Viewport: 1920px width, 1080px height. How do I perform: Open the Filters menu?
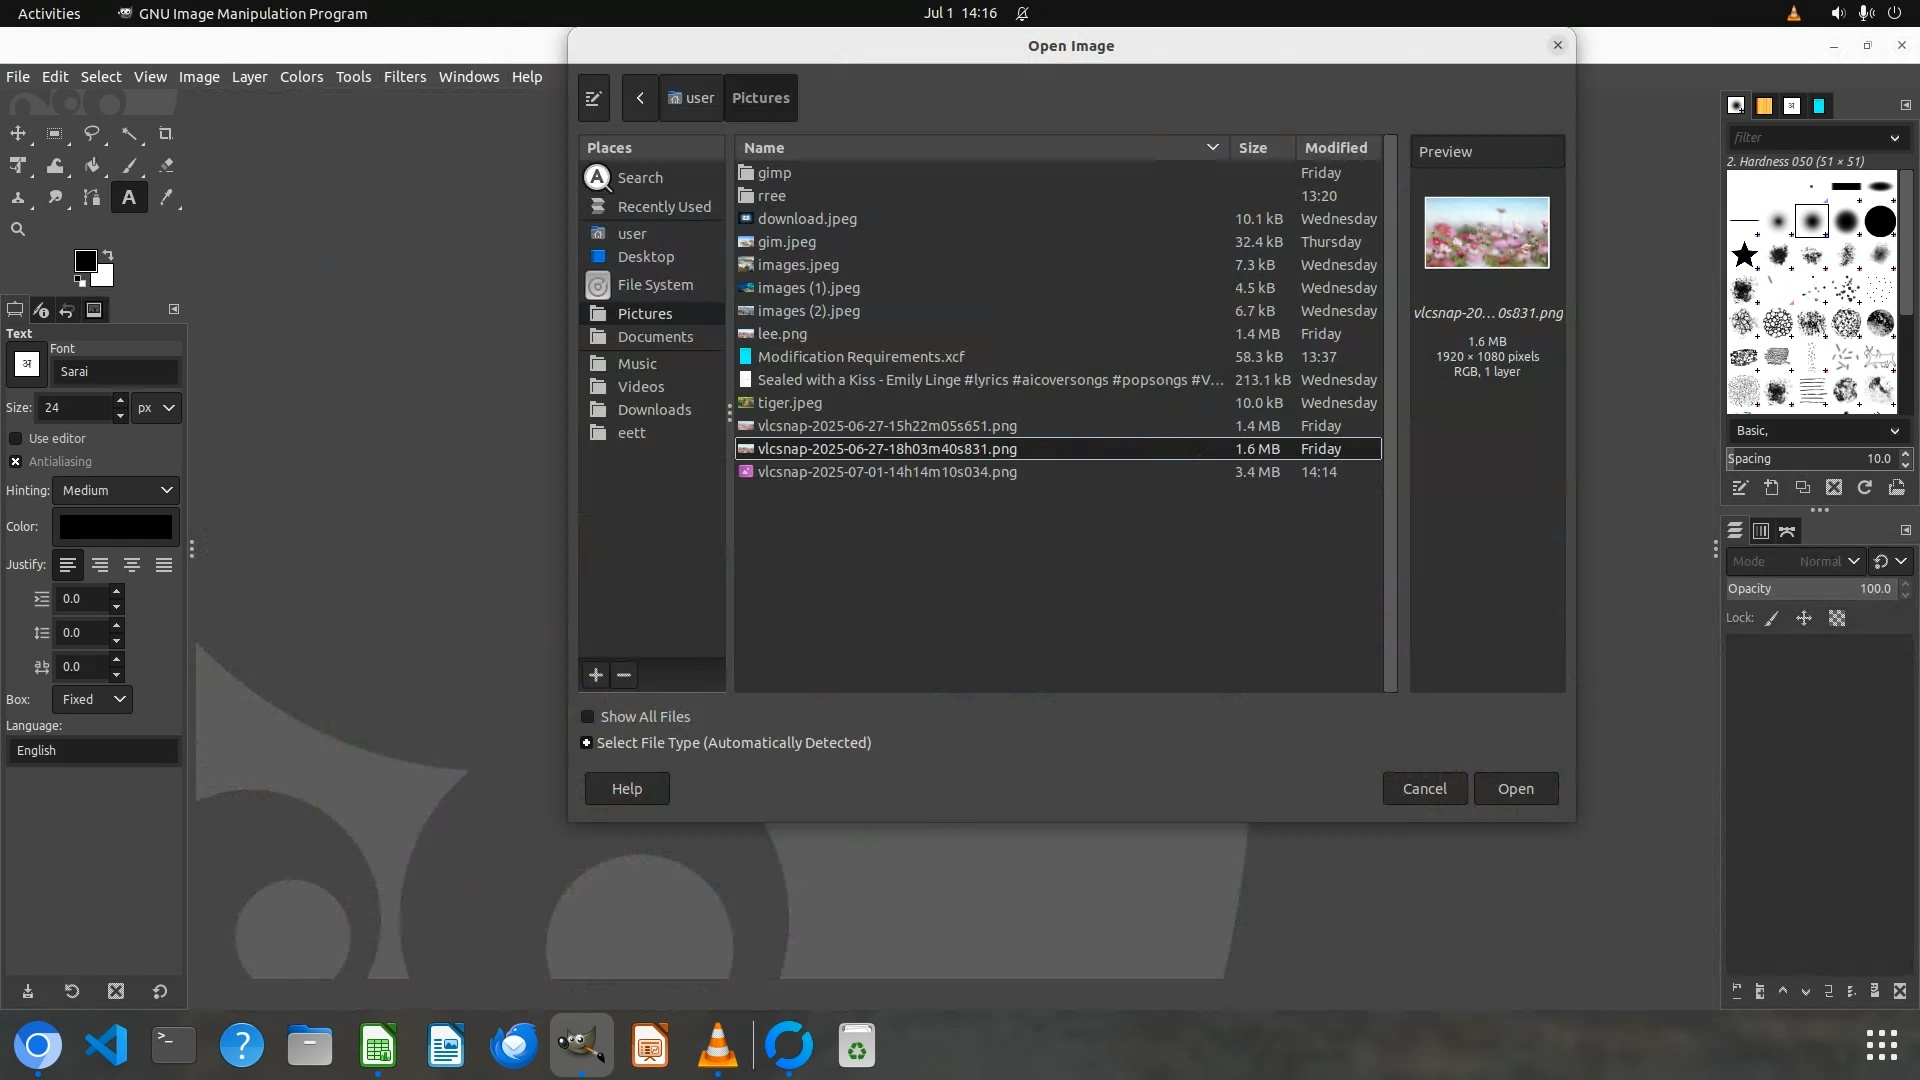(404, 77)
